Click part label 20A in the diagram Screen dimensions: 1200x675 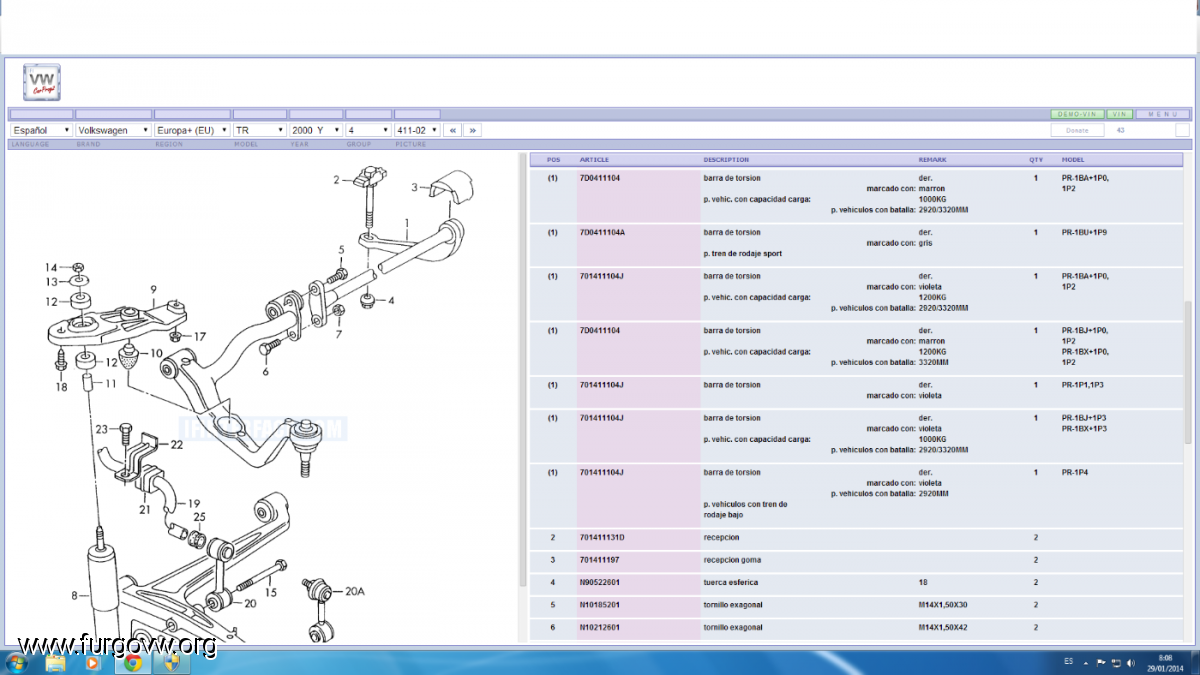tap(355, 591)
